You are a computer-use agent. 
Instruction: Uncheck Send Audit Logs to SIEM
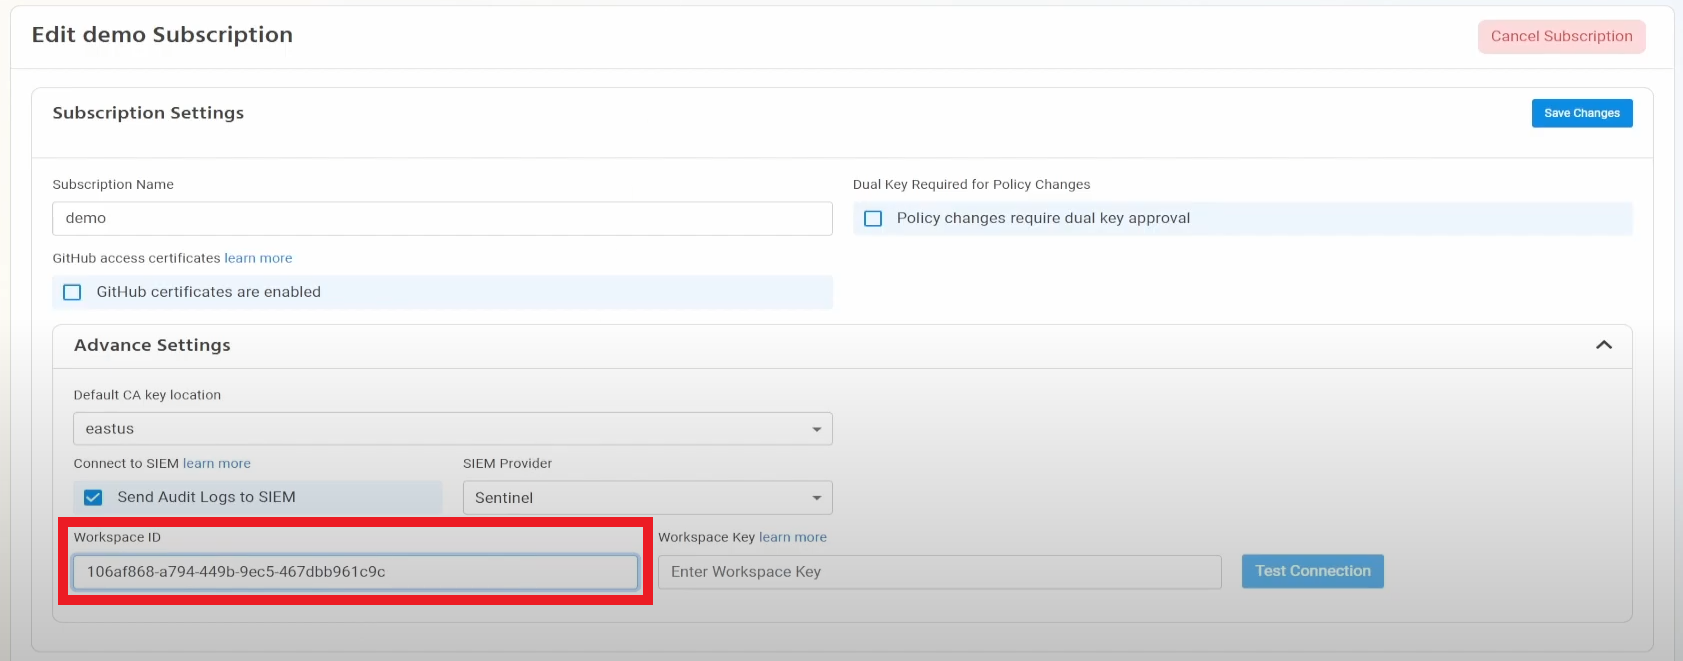click(x=93, y=498)
